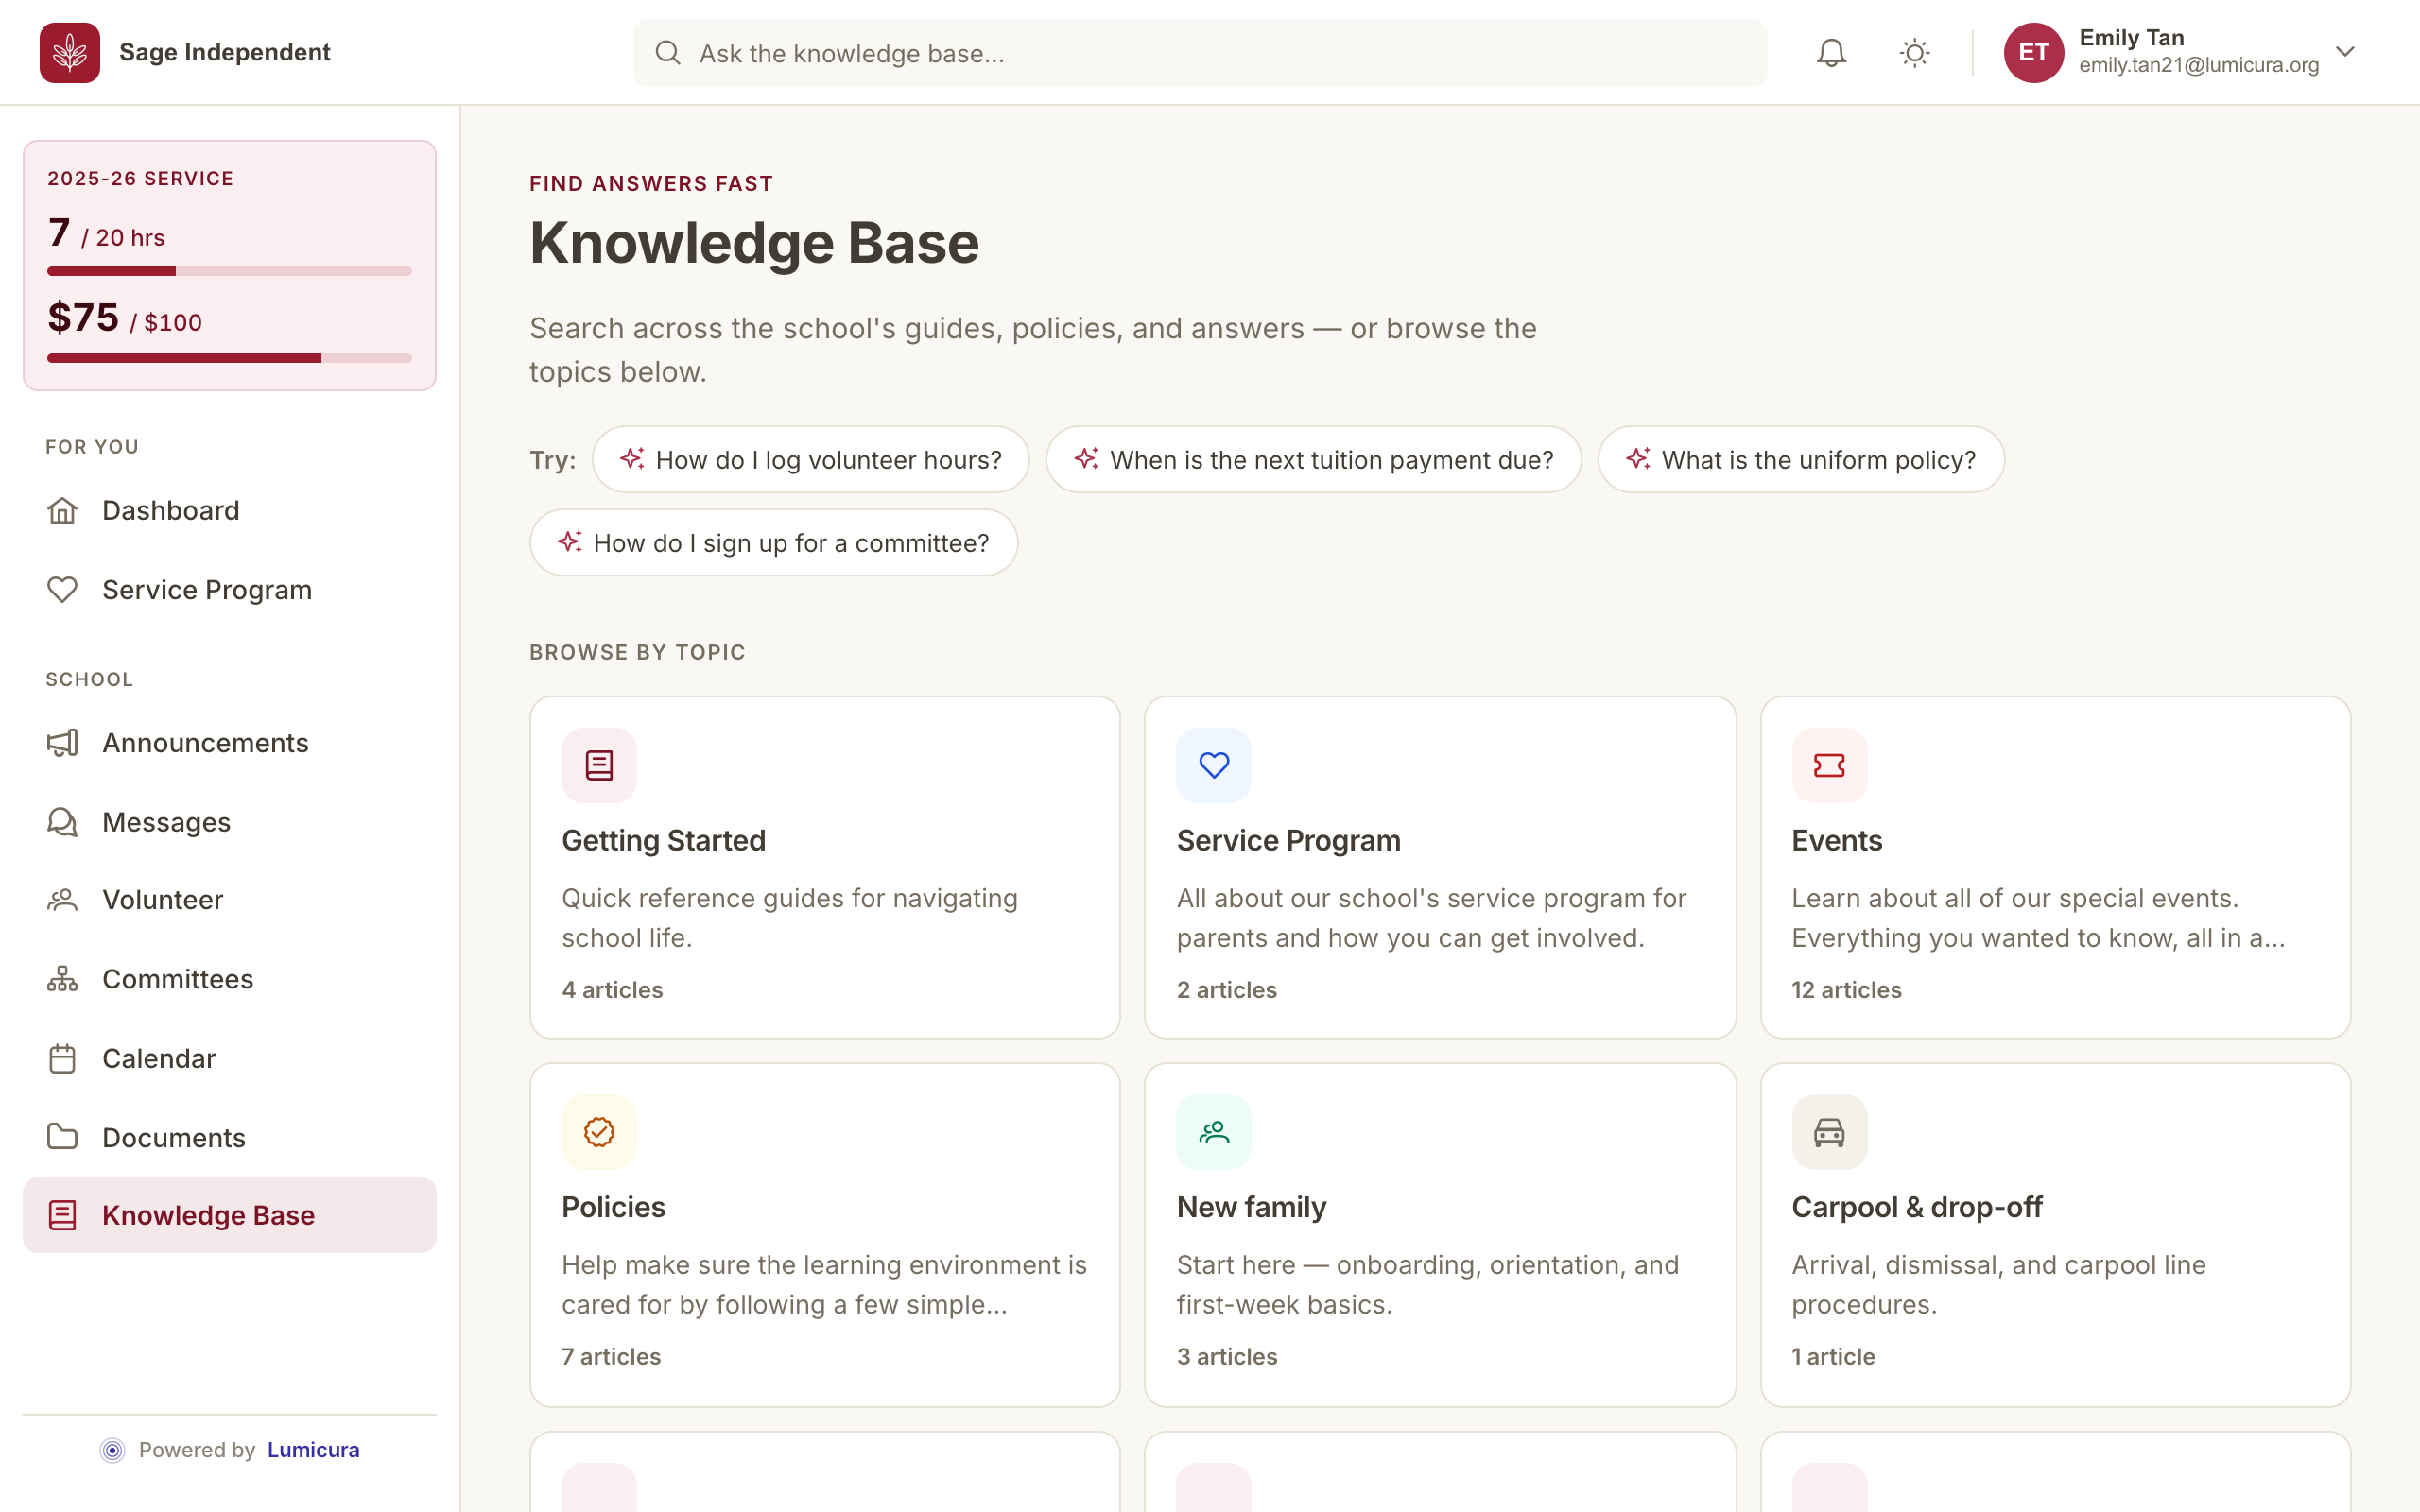Click the ET user avatar
Viewport: 2420px width, 1512px height.
point(2033,52)
